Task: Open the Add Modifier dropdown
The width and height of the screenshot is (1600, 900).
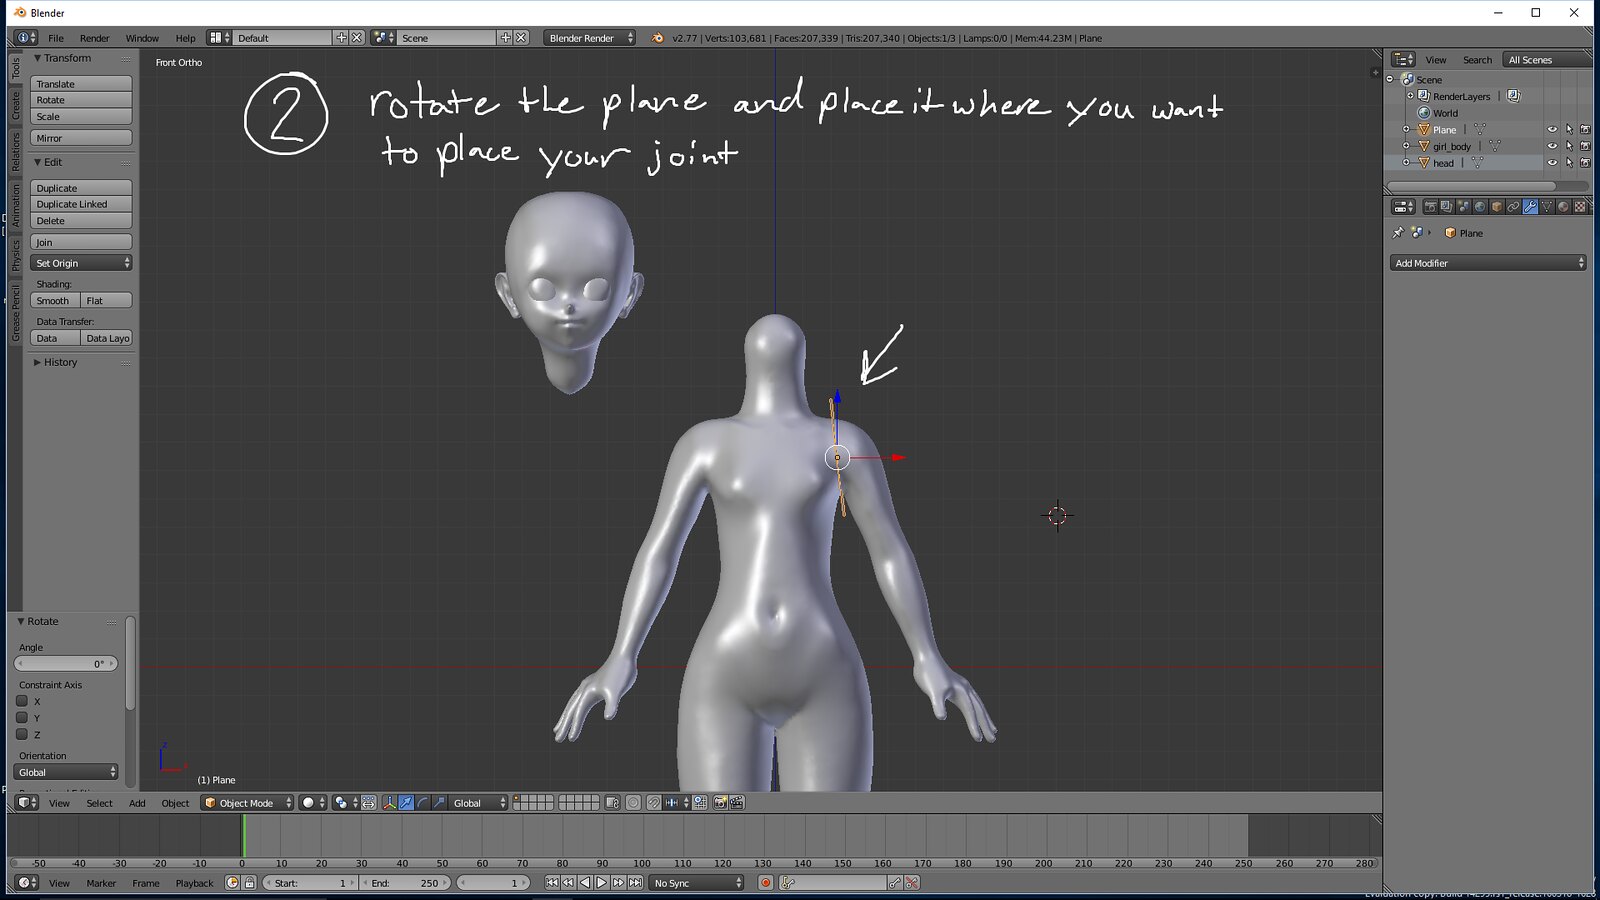Action: (x=1488, y=263)
